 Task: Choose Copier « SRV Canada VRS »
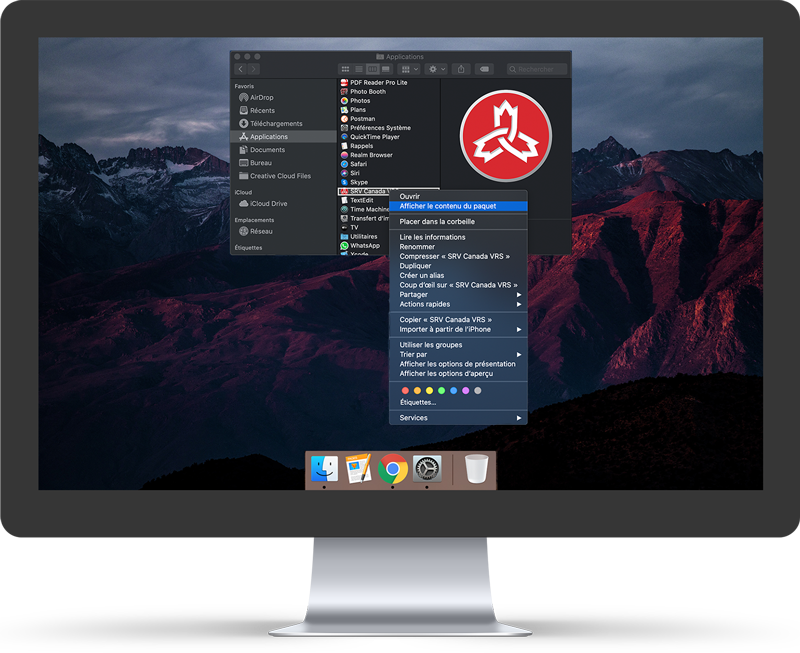458,320
